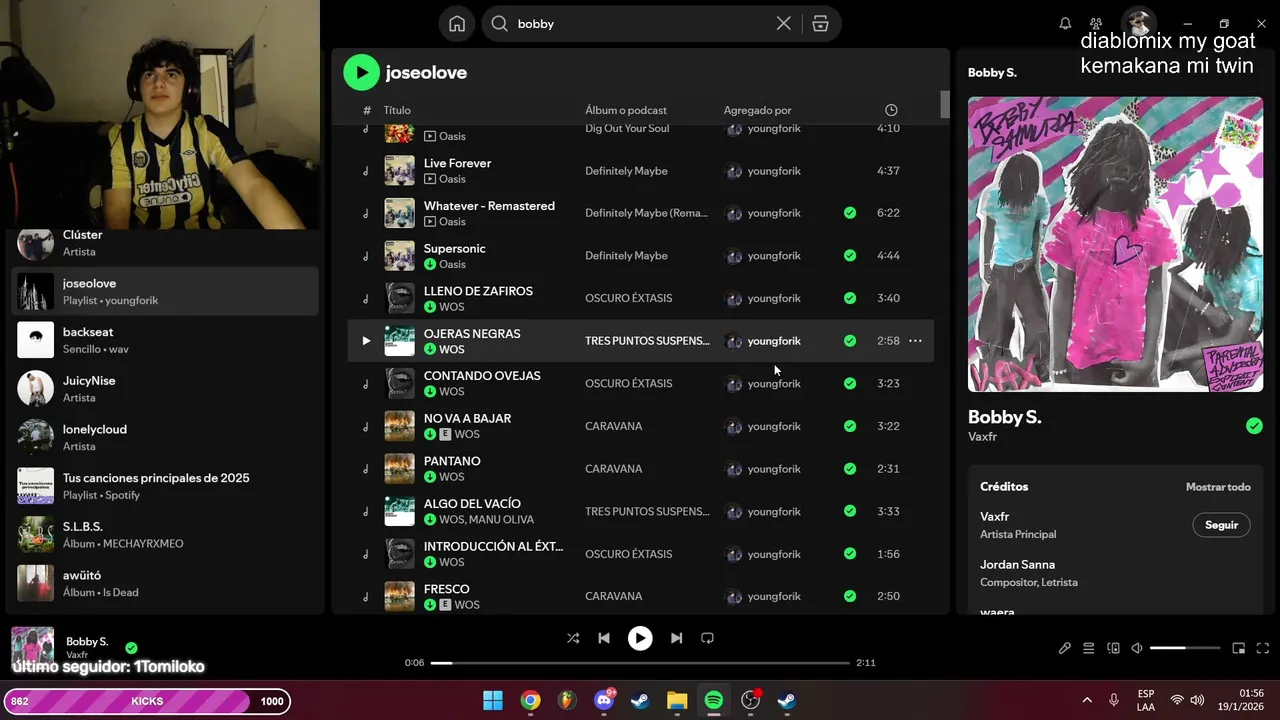Toggle saved check on PANTANO
This screenshot has width=1280, height=720.
click(849, 468)
